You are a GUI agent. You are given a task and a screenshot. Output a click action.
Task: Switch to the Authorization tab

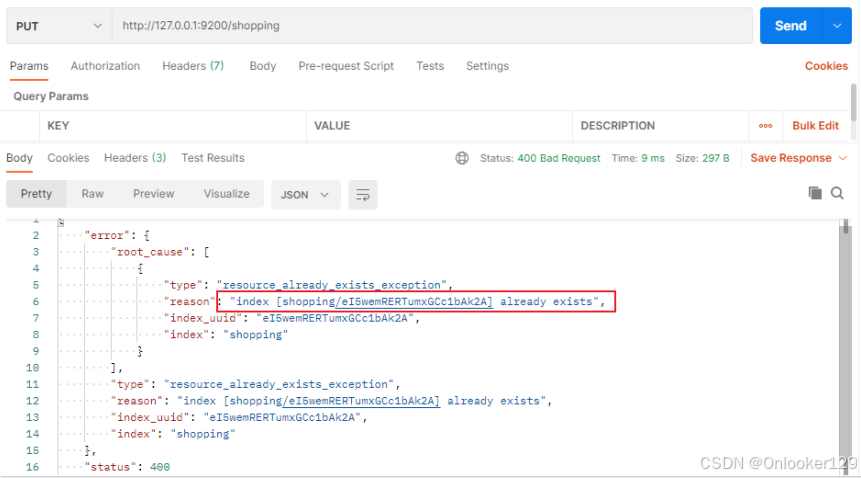click(x=105, y=66)
